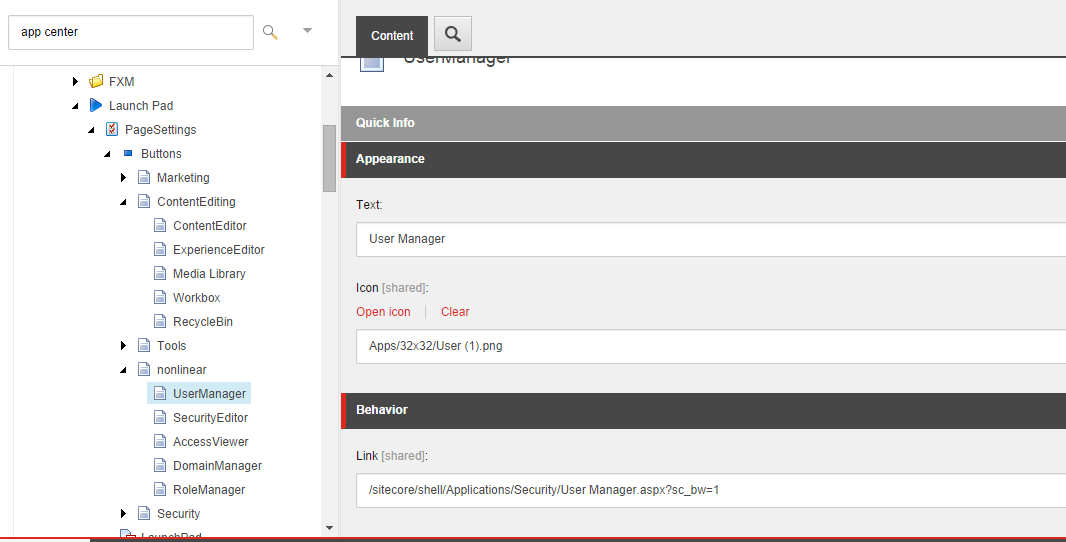1066x542 pixels.
Task: Click the Tools document icon
Action: pyautogui.click(x=144, y=345)
